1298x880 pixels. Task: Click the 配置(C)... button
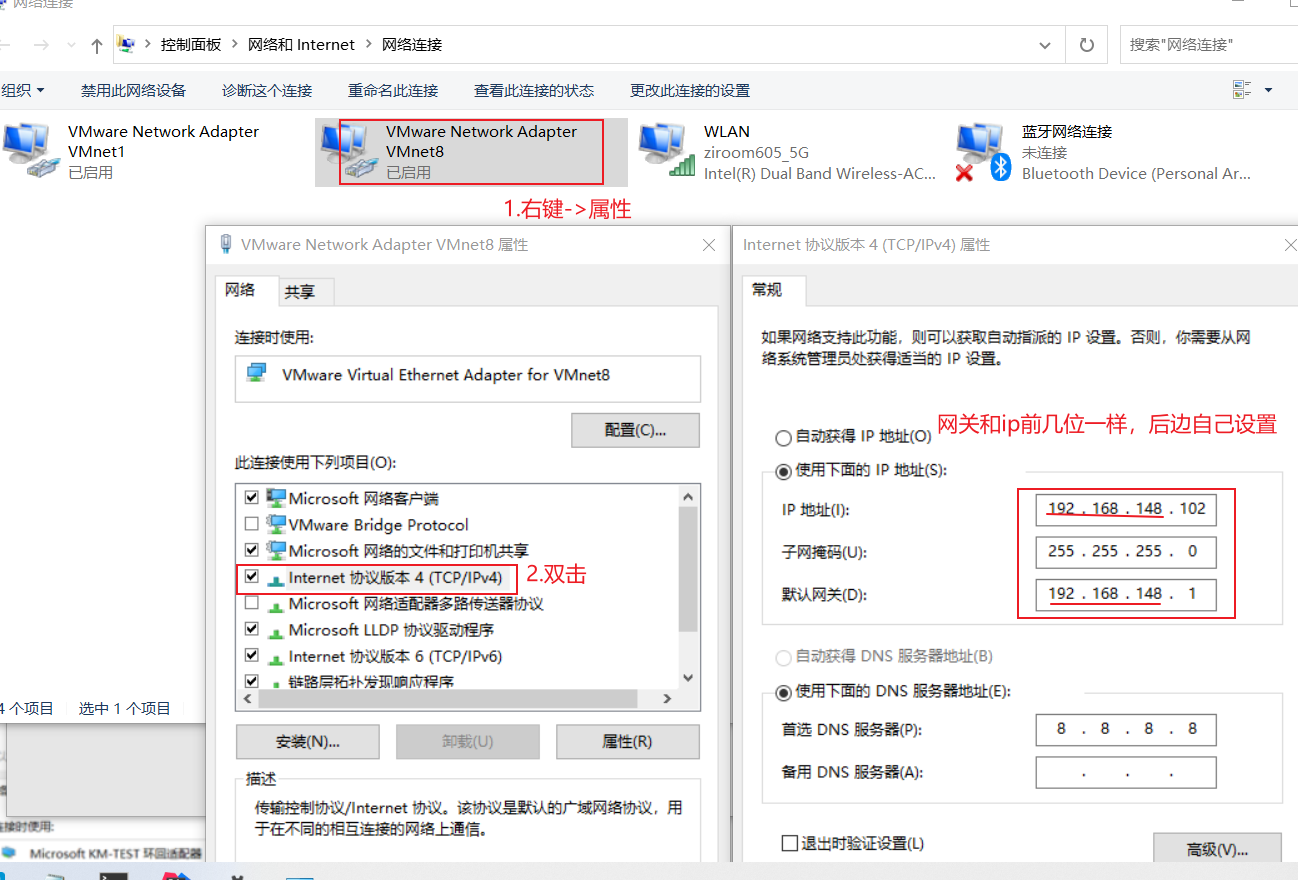[636, 430]
